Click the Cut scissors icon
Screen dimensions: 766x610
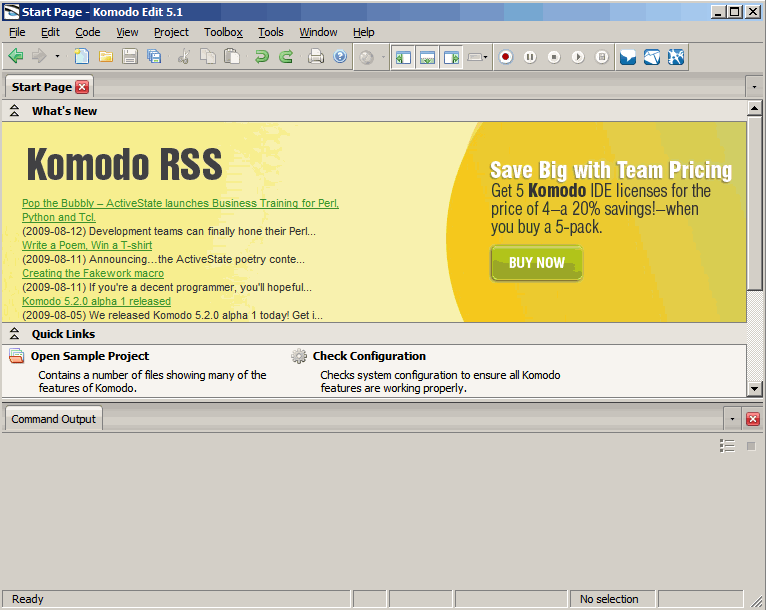(184, 57)
